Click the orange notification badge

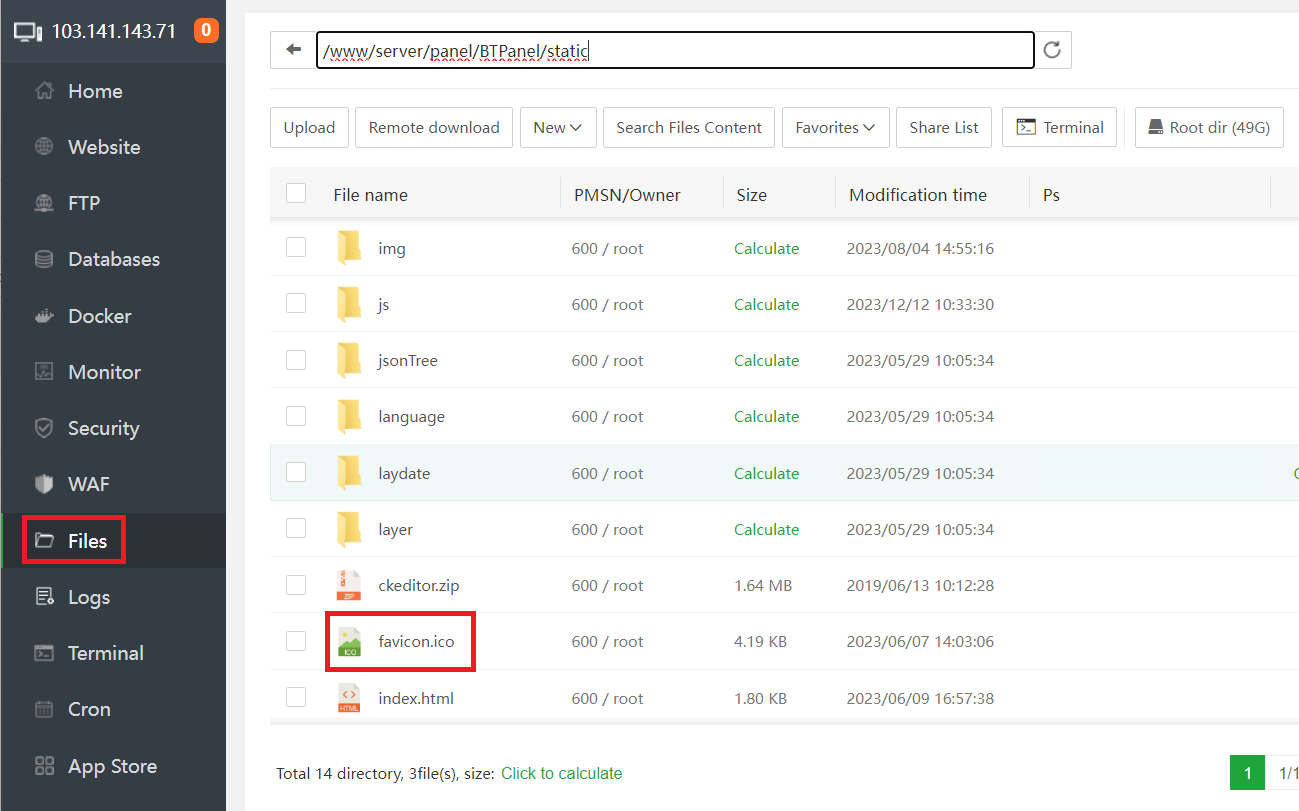pos(206,31)
